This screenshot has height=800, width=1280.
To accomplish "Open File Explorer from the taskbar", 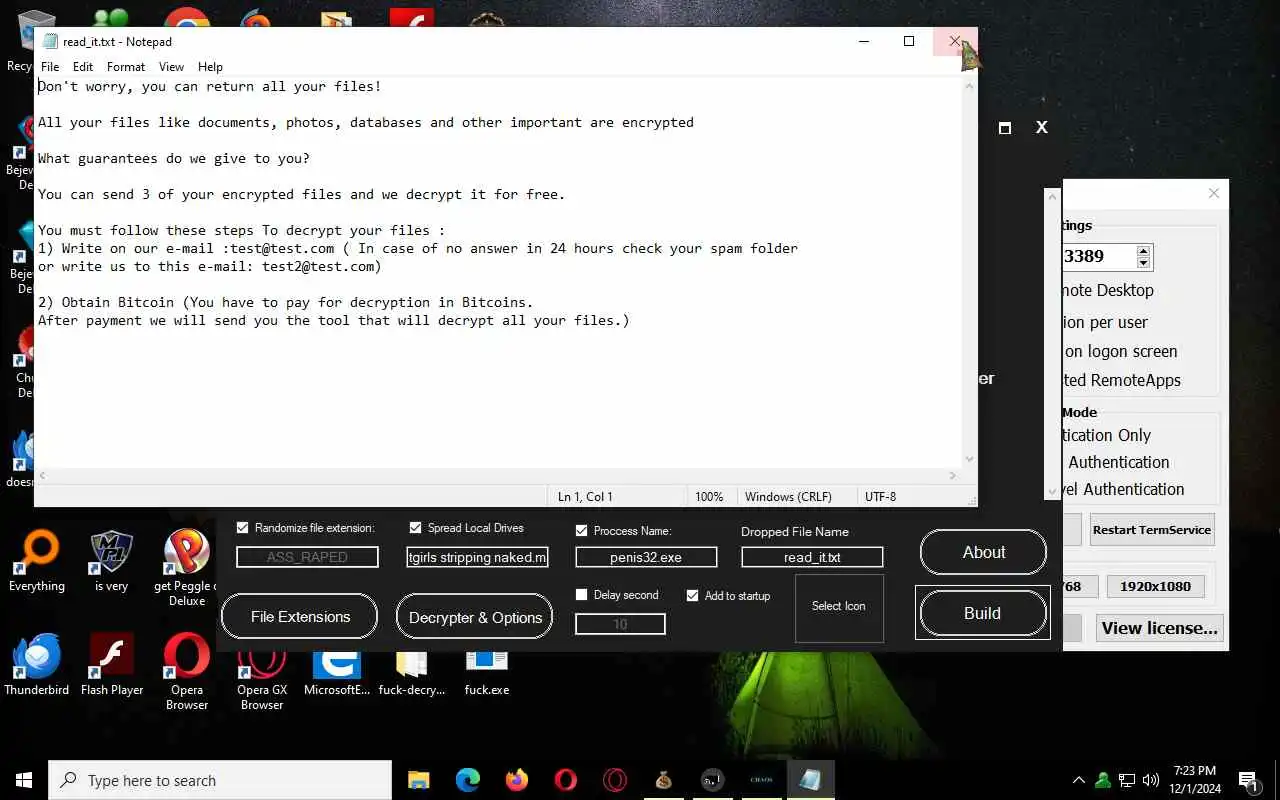I will pos(419,780).
